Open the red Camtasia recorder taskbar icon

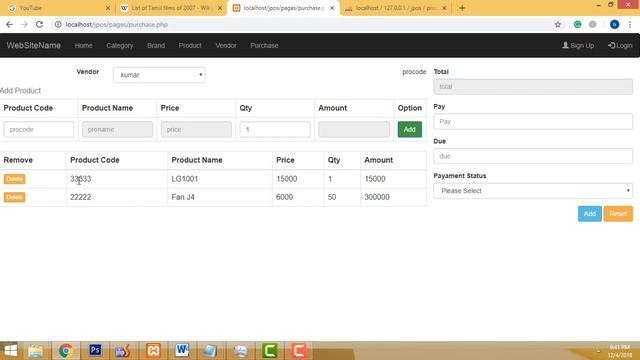pyautogui.click(x=298, y=350)
